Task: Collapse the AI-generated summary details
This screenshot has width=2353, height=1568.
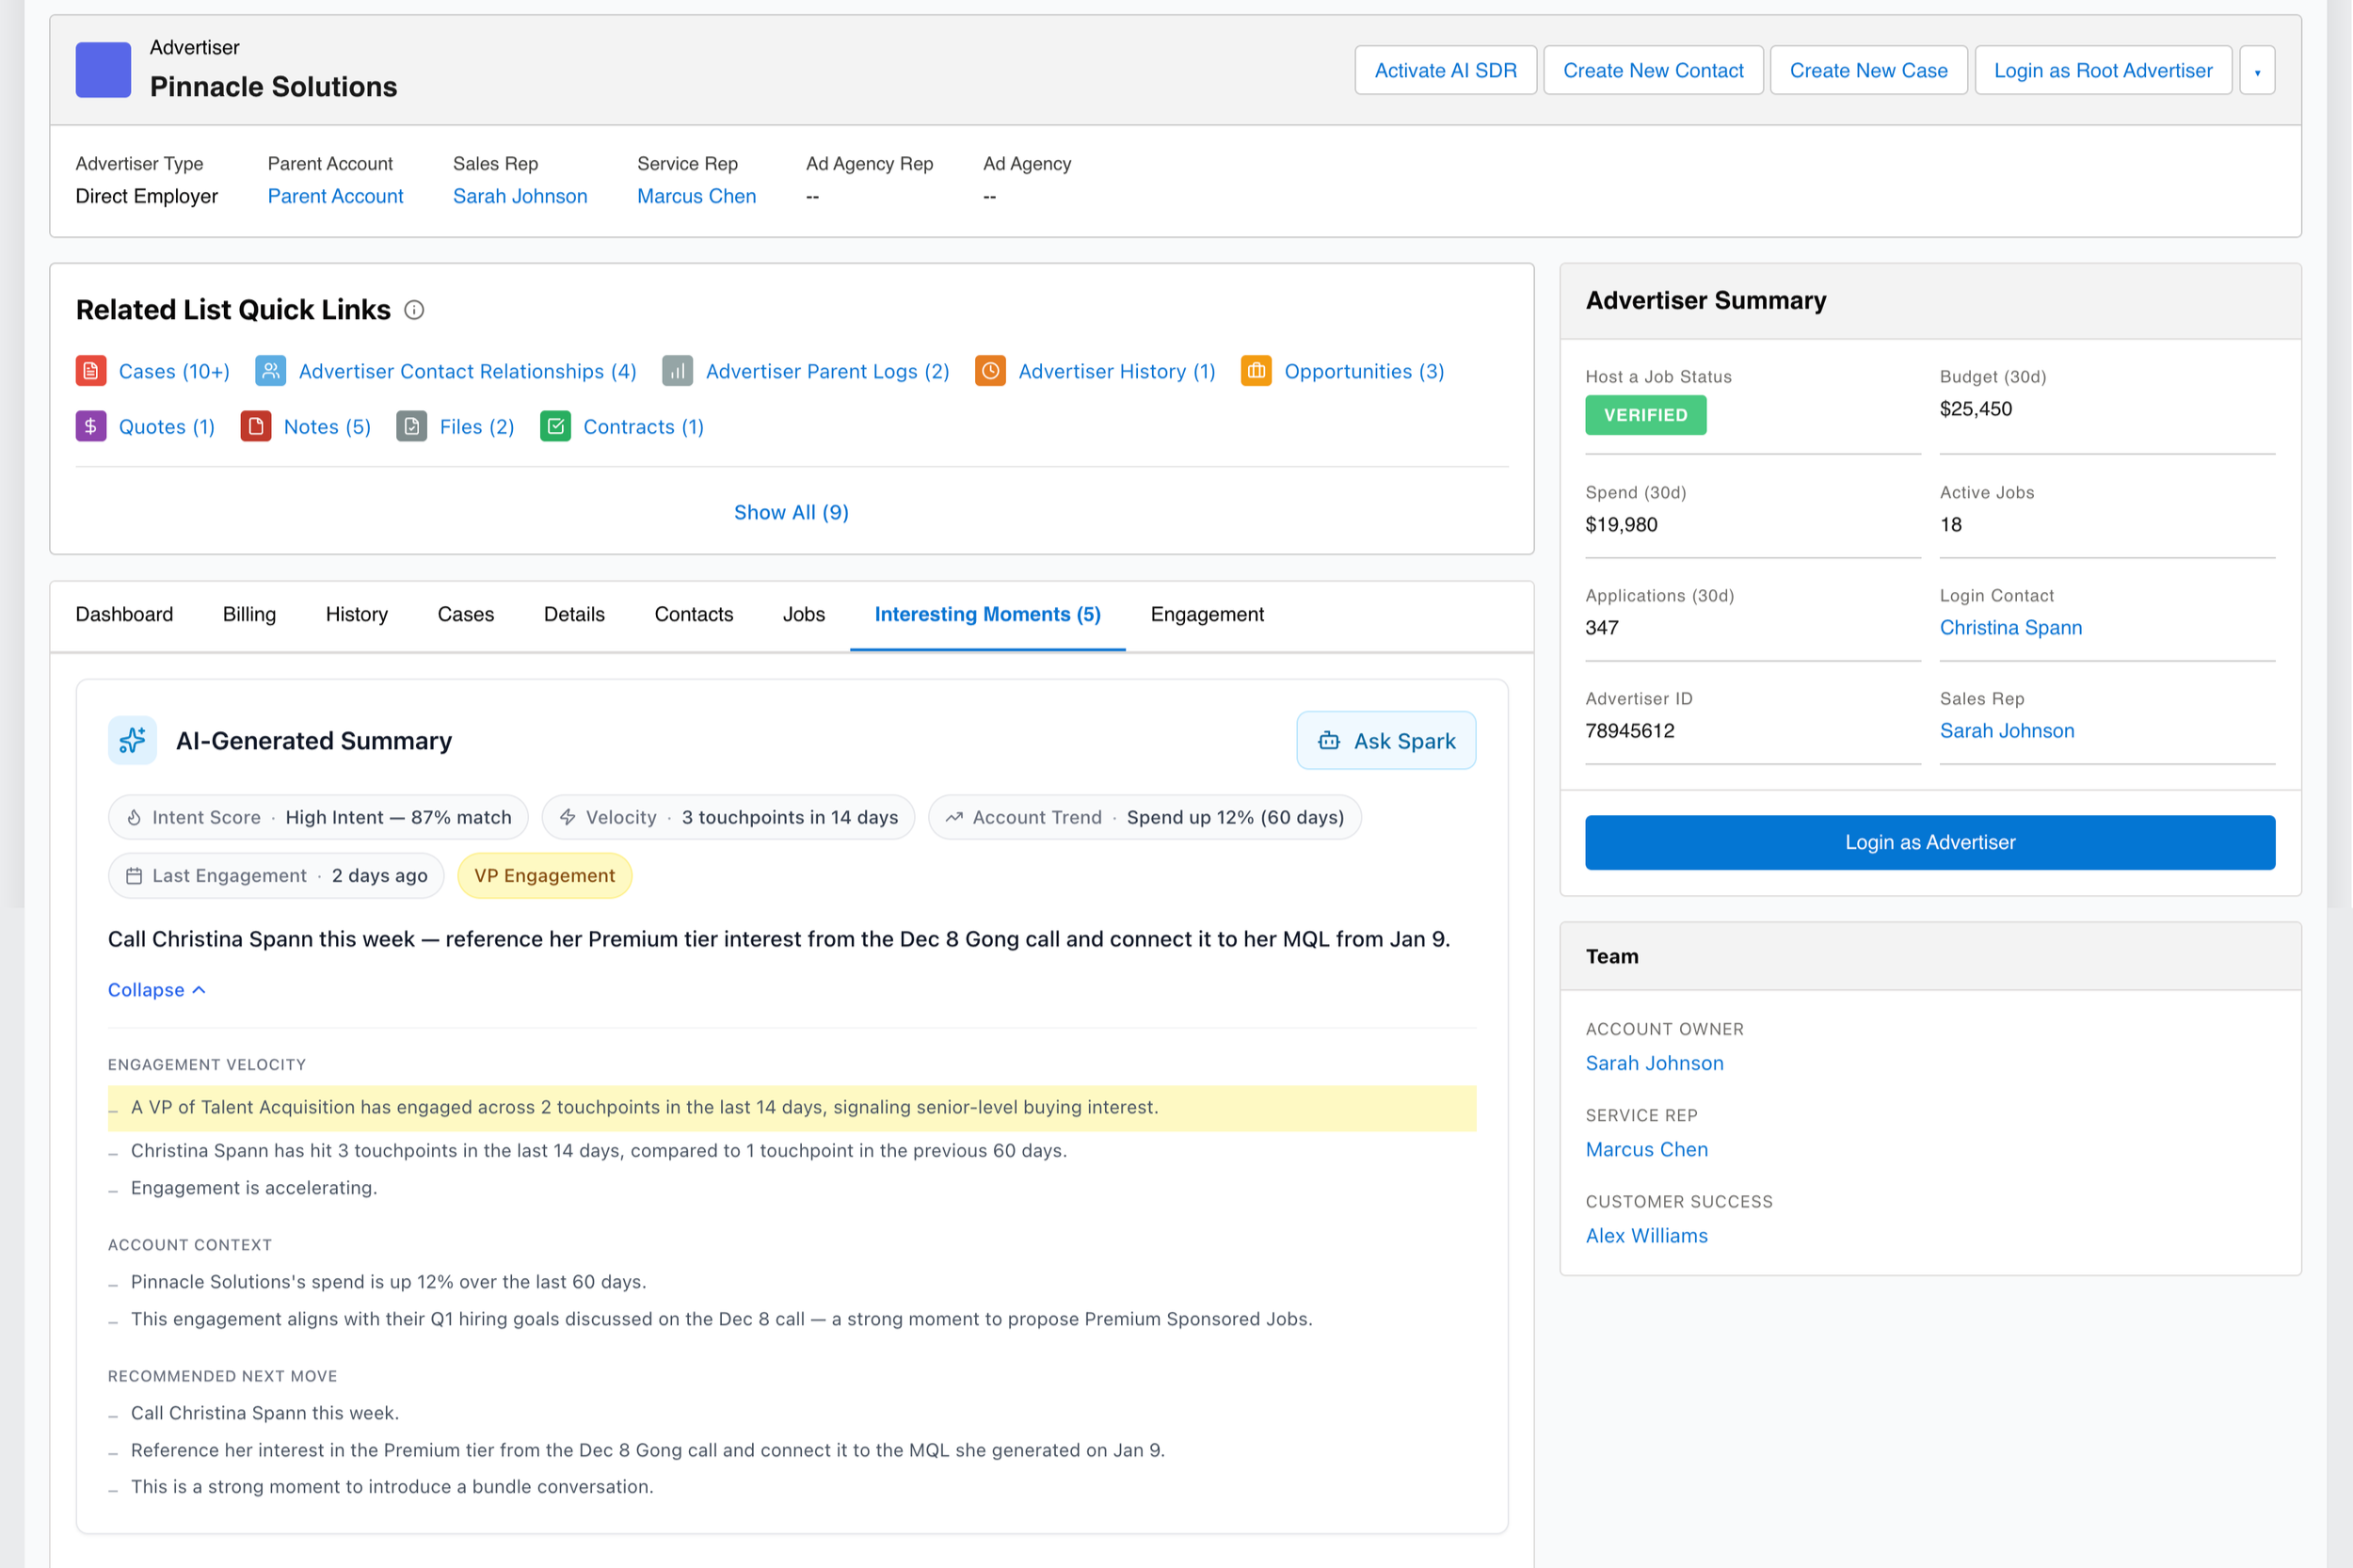Action: coord(157,990)
